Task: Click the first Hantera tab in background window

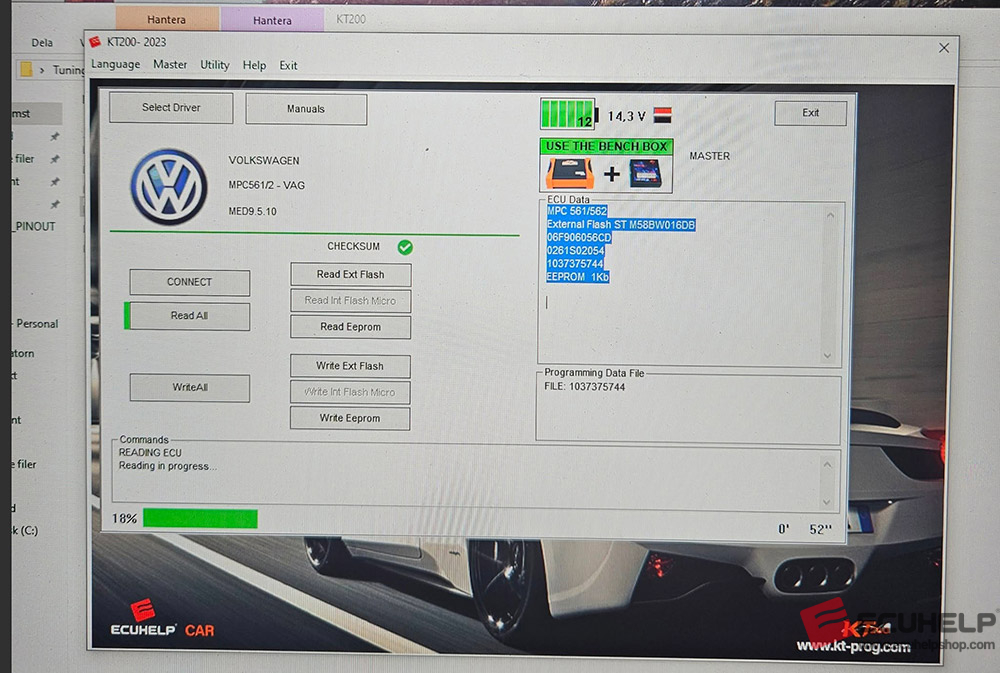Action: [x=166, y=19]
